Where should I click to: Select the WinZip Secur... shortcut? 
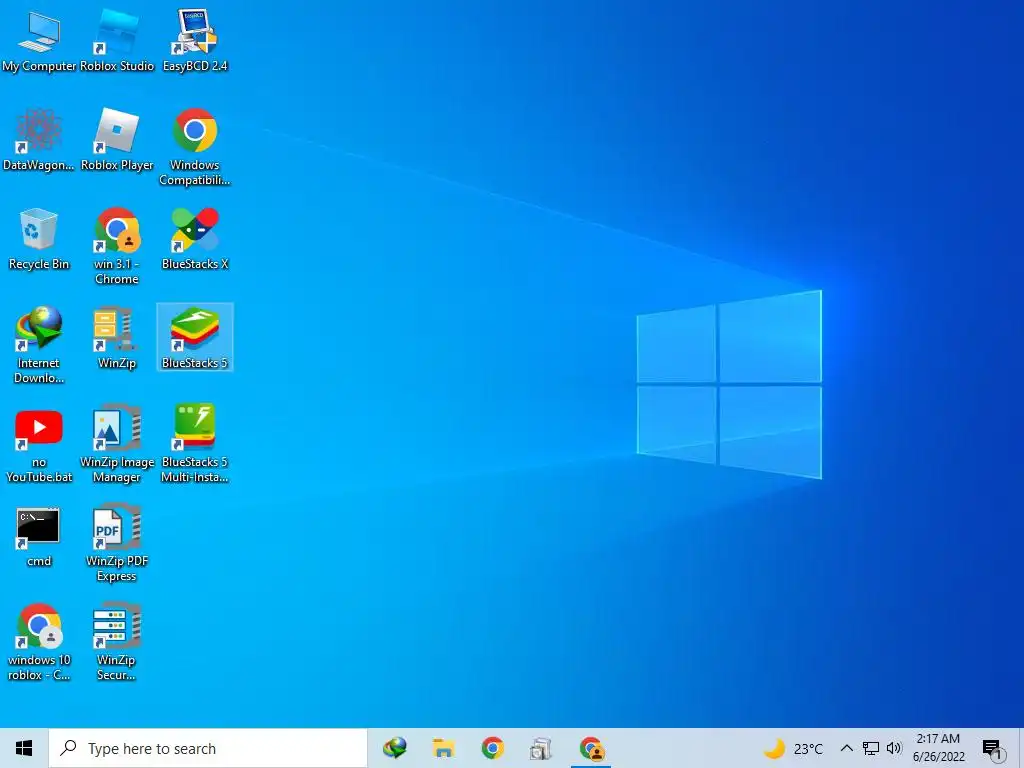click(117, 643)
